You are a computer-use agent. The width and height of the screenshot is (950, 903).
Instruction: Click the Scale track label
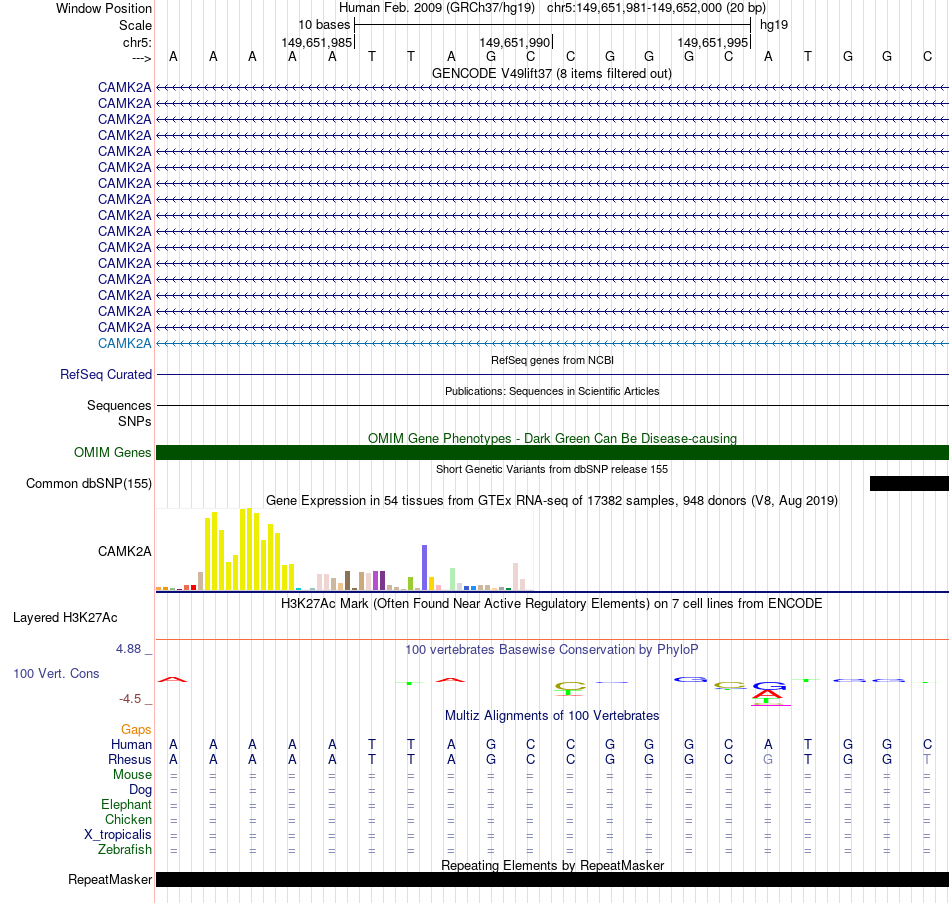(x=135, y=25)
